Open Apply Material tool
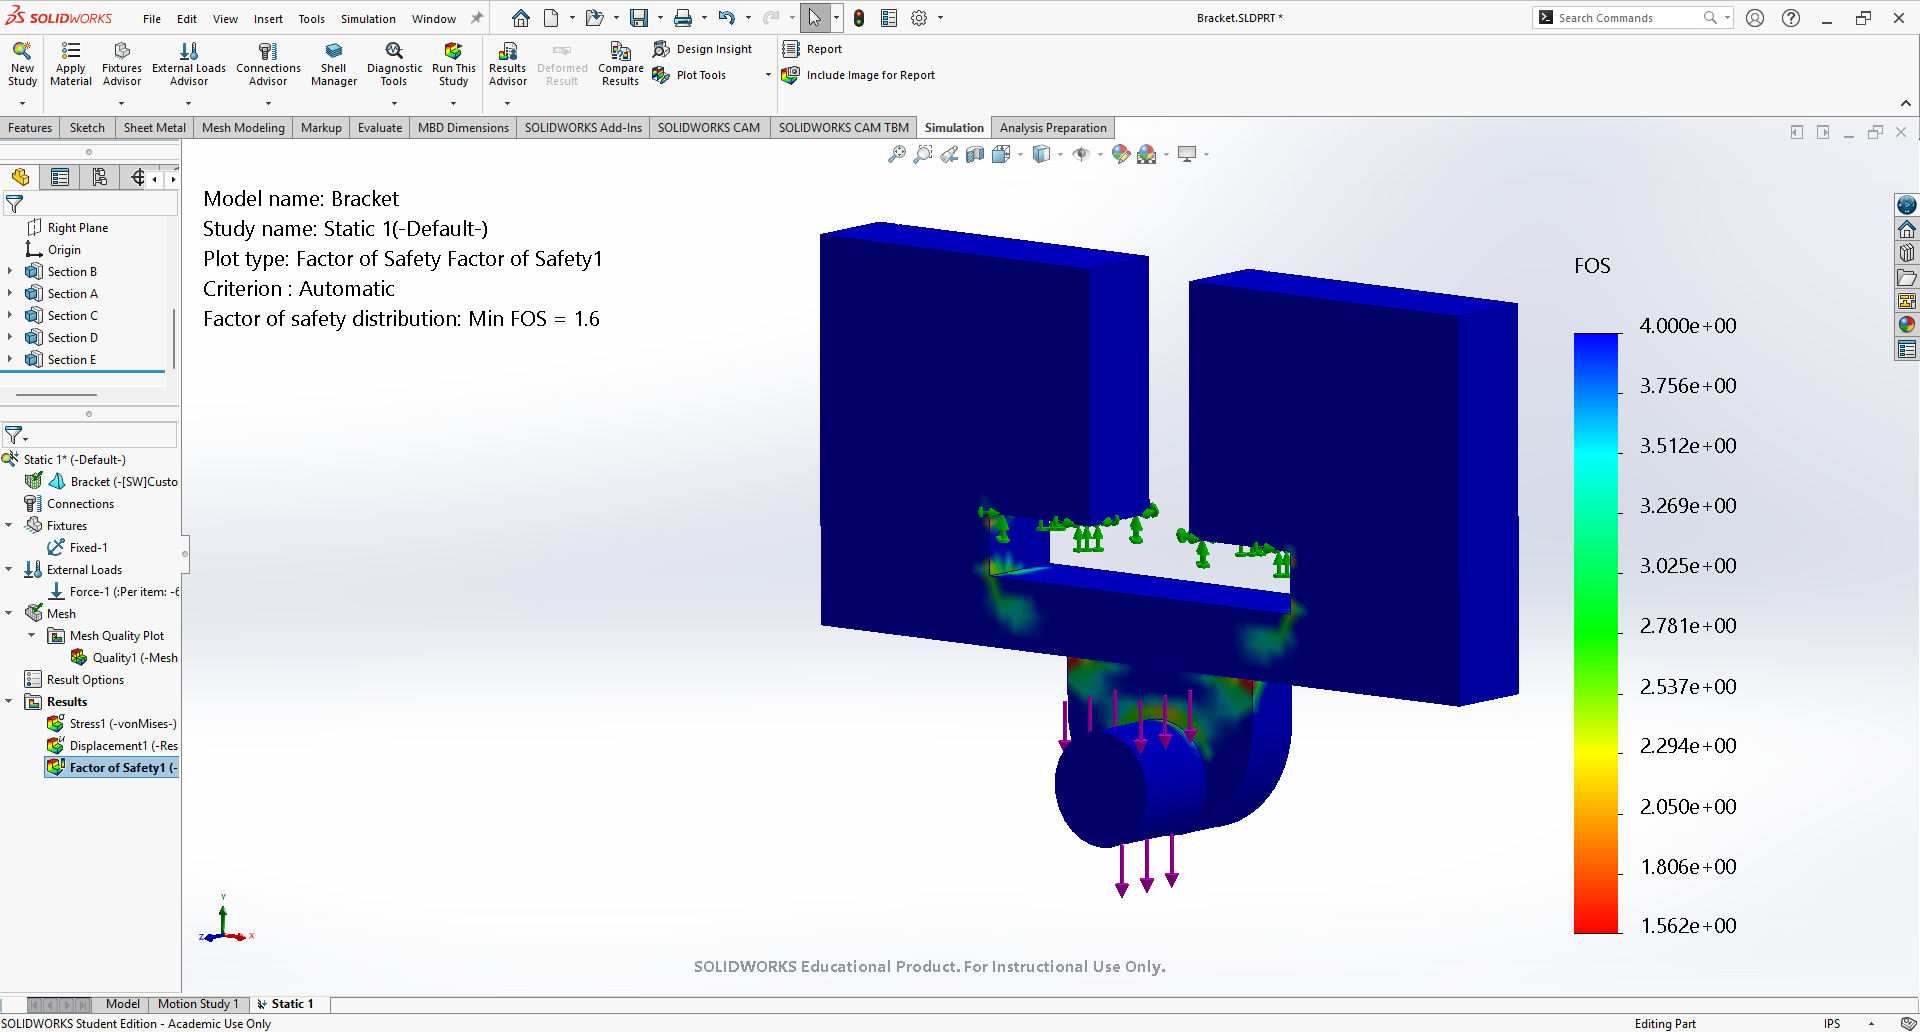This screenshot has width=1920, height=1032. click(71, 63)
